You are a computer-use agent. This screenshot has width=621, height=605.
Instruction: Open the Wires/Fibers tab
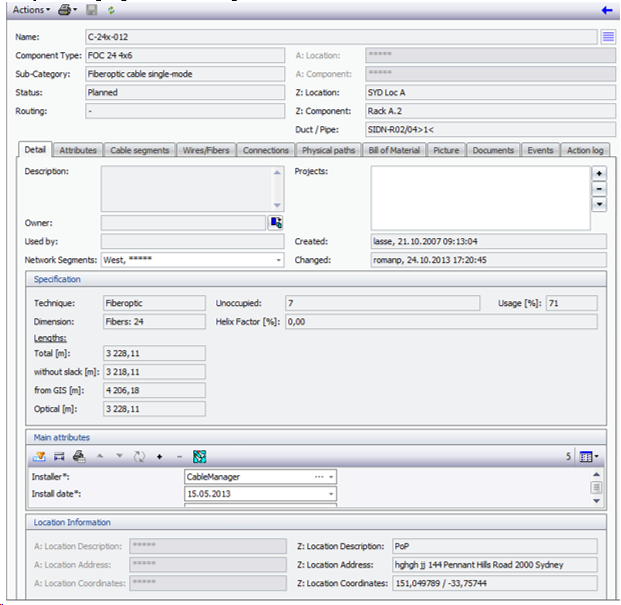(206, 150)
